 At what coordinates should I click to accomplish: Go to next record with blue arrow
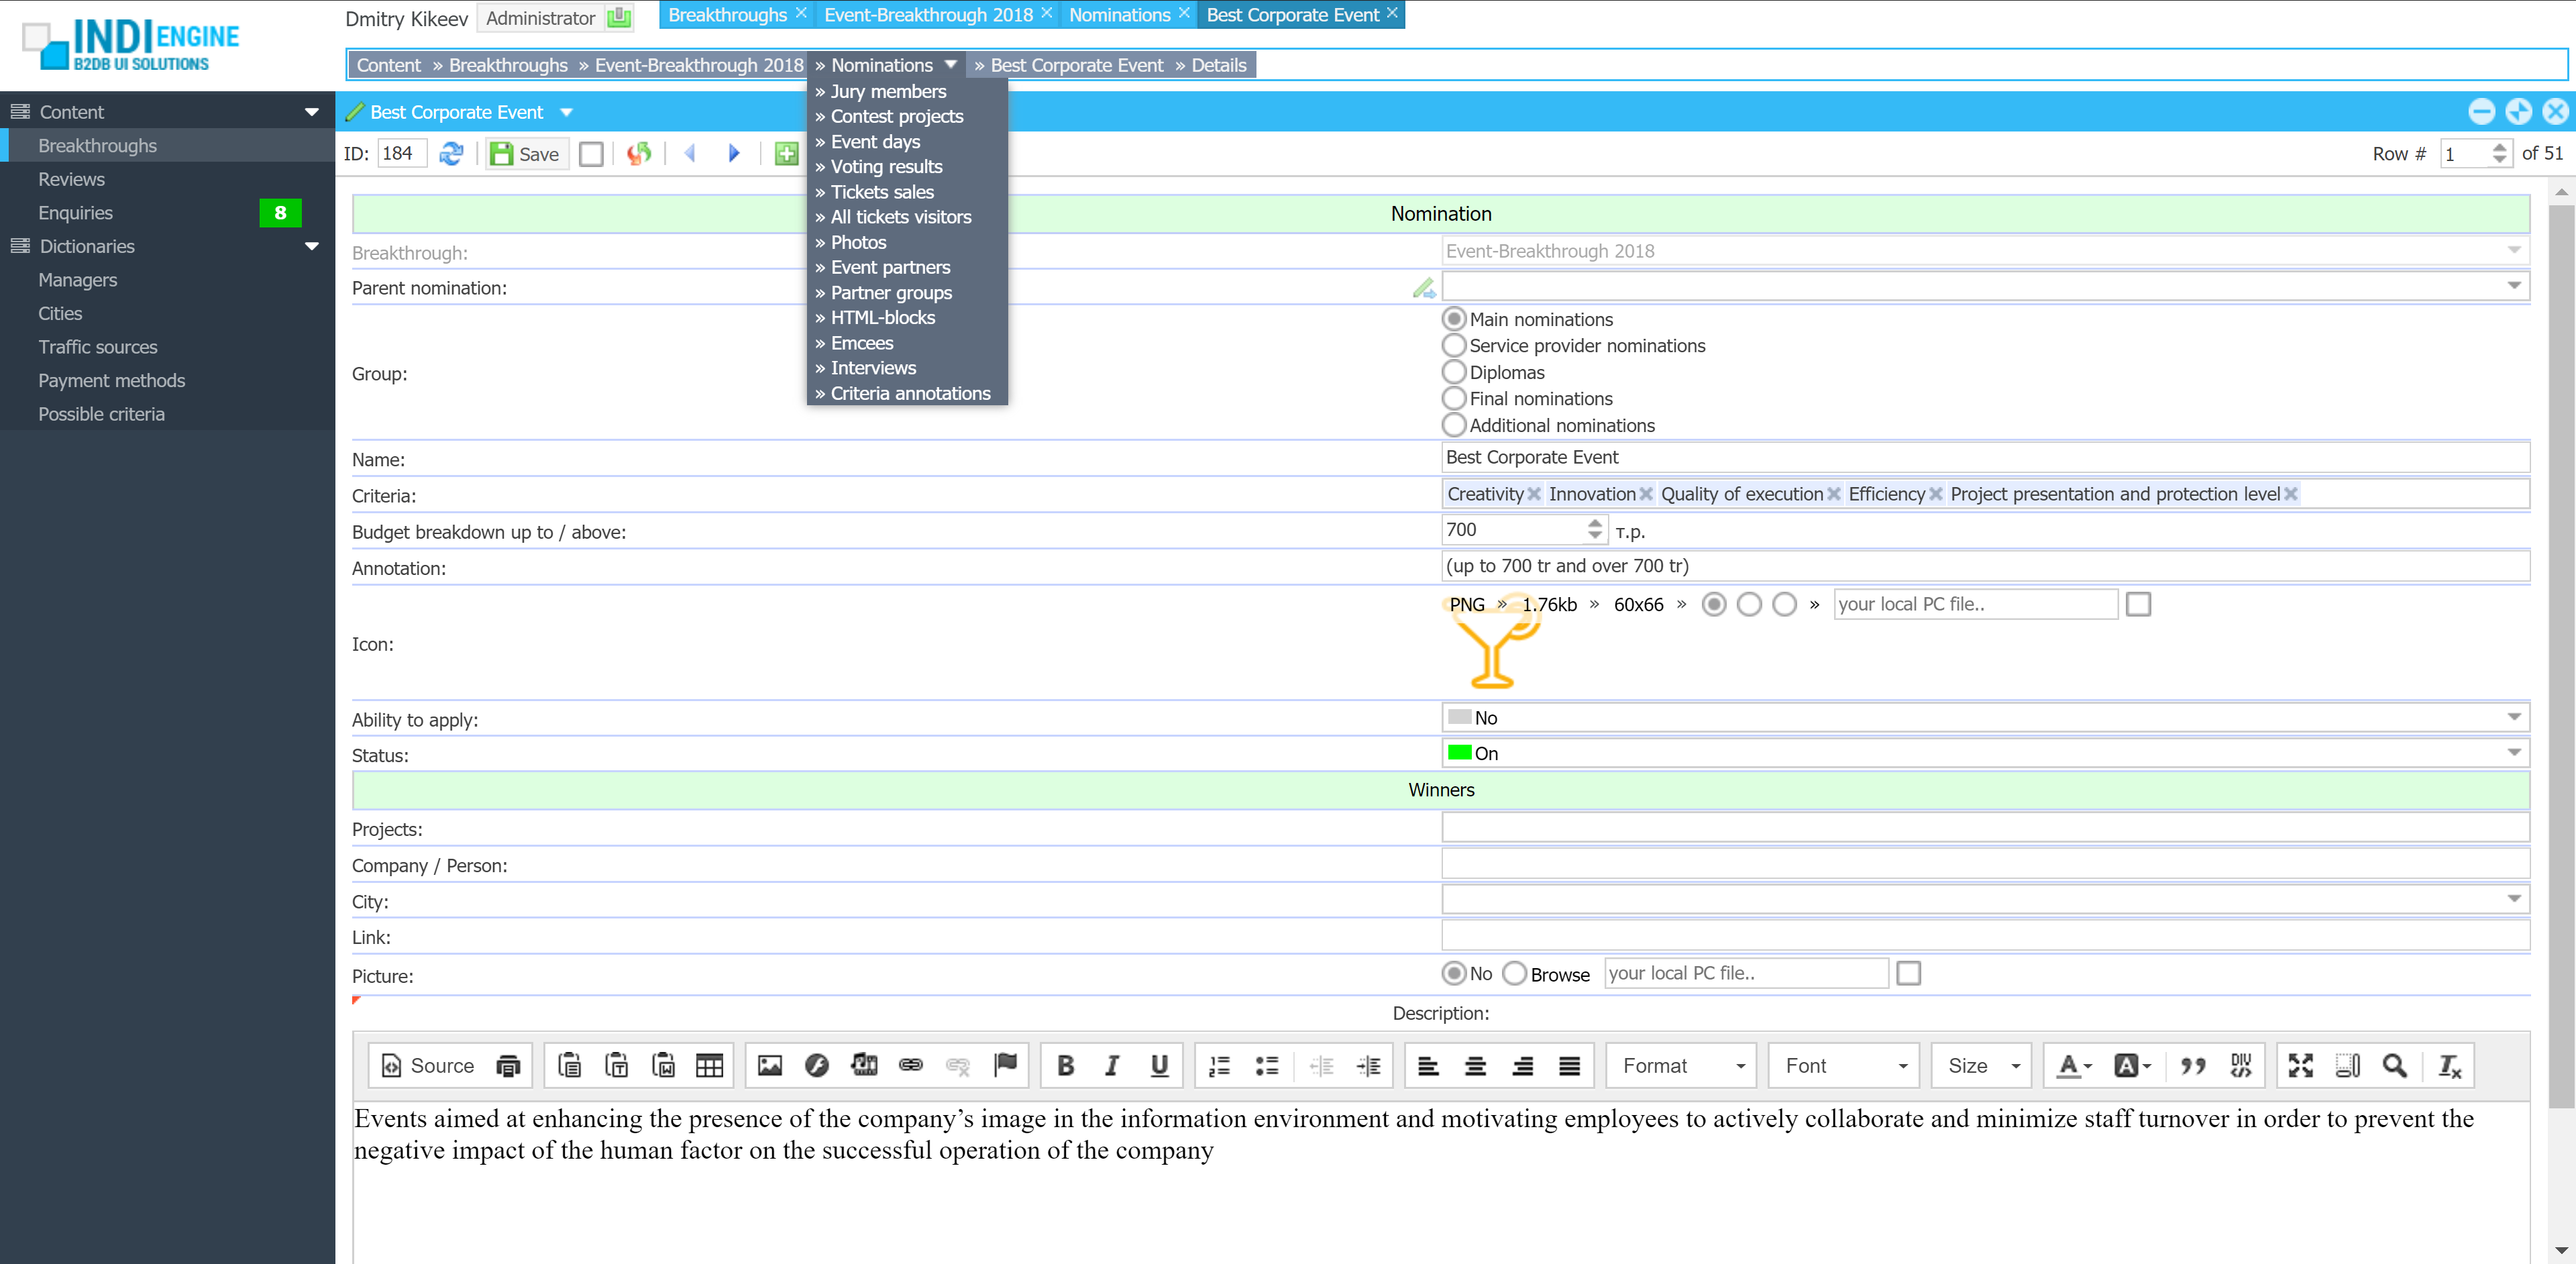tap(734, 154)
